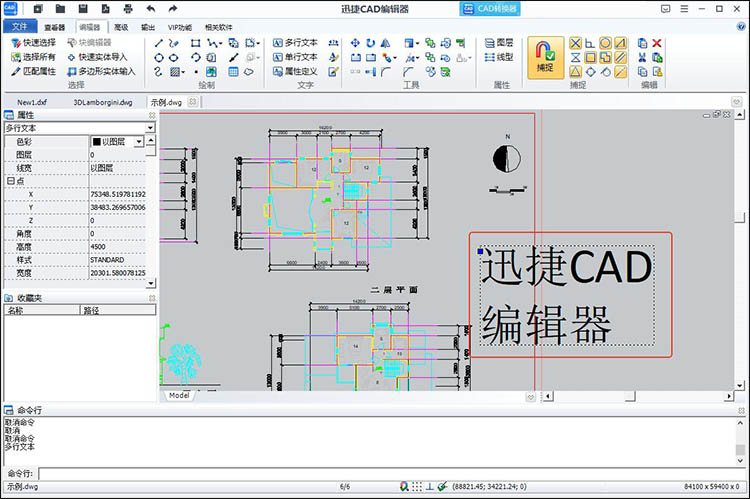This screenshot has width=750, height=499.
Task: Toggle the parallel lines snap option
Action: (620, 58)
